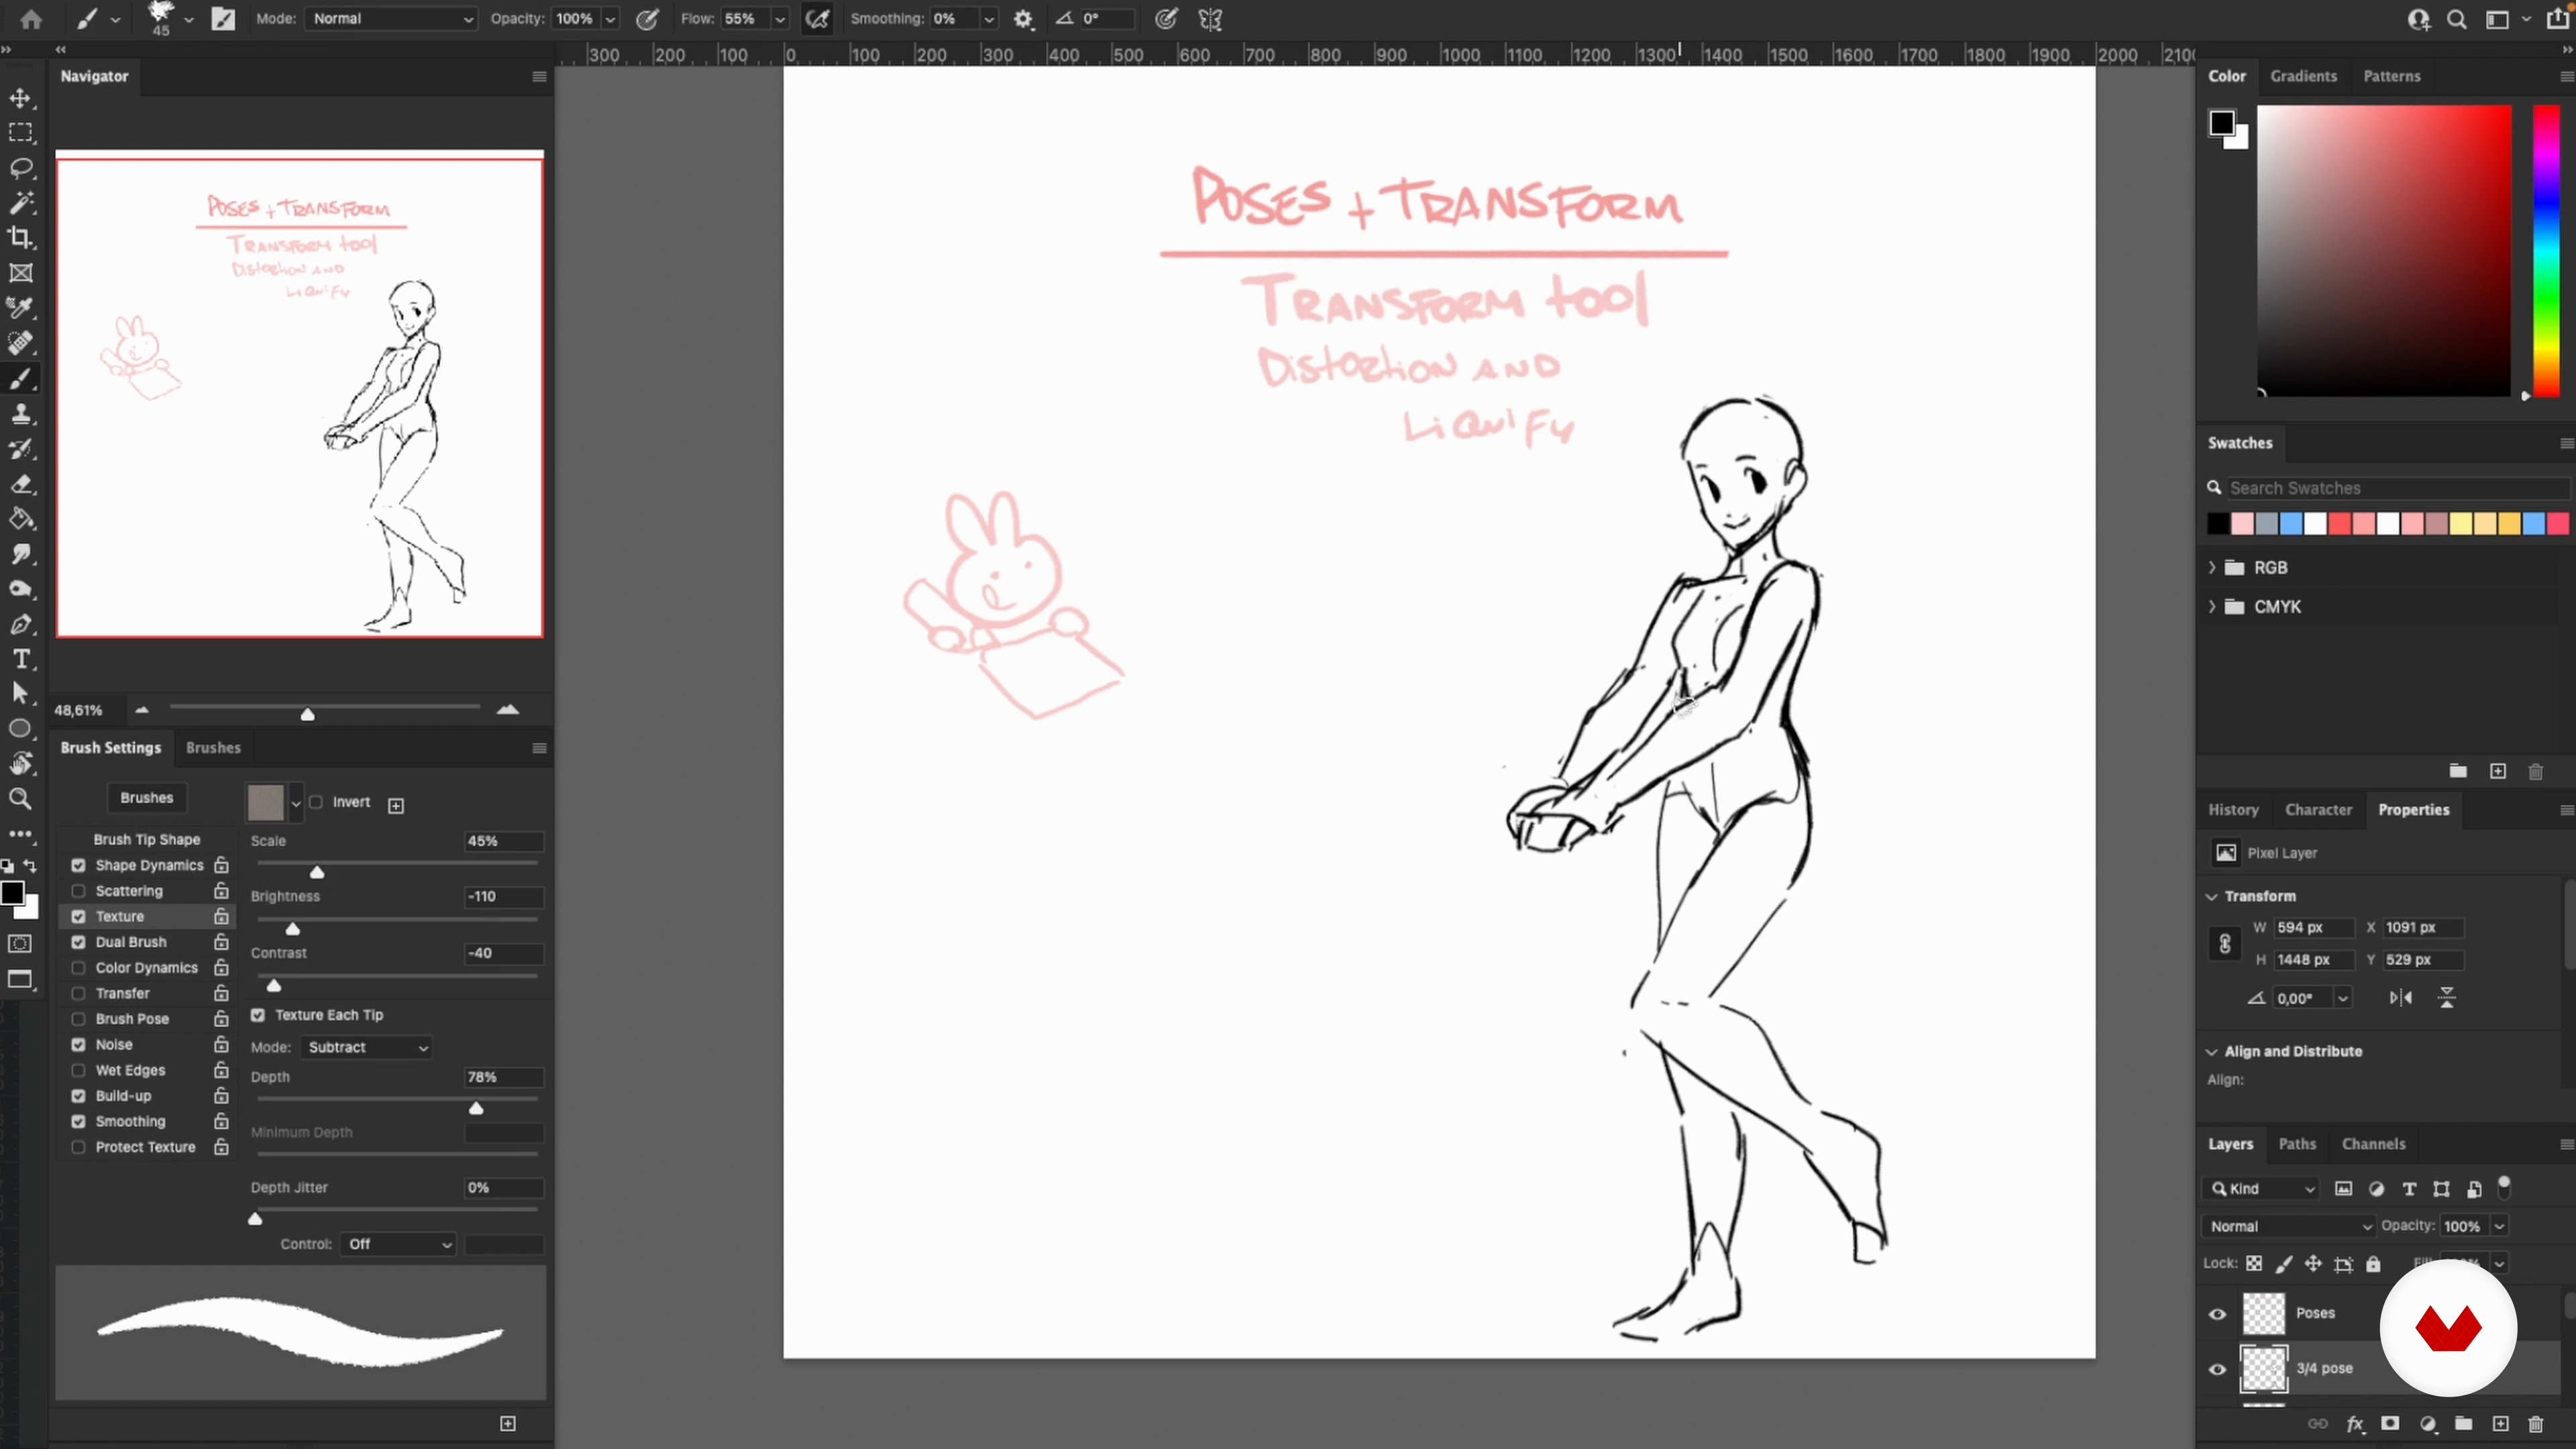
Task: Switch to the Gradients tab
Action: click(2303, 76)
